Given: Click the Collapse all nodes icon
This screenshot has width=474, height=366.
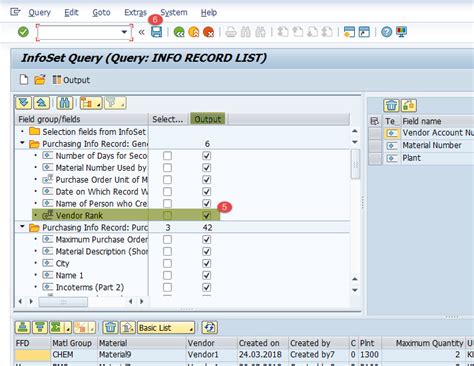Looking at the screenshot, I should (x=41, y=103).
